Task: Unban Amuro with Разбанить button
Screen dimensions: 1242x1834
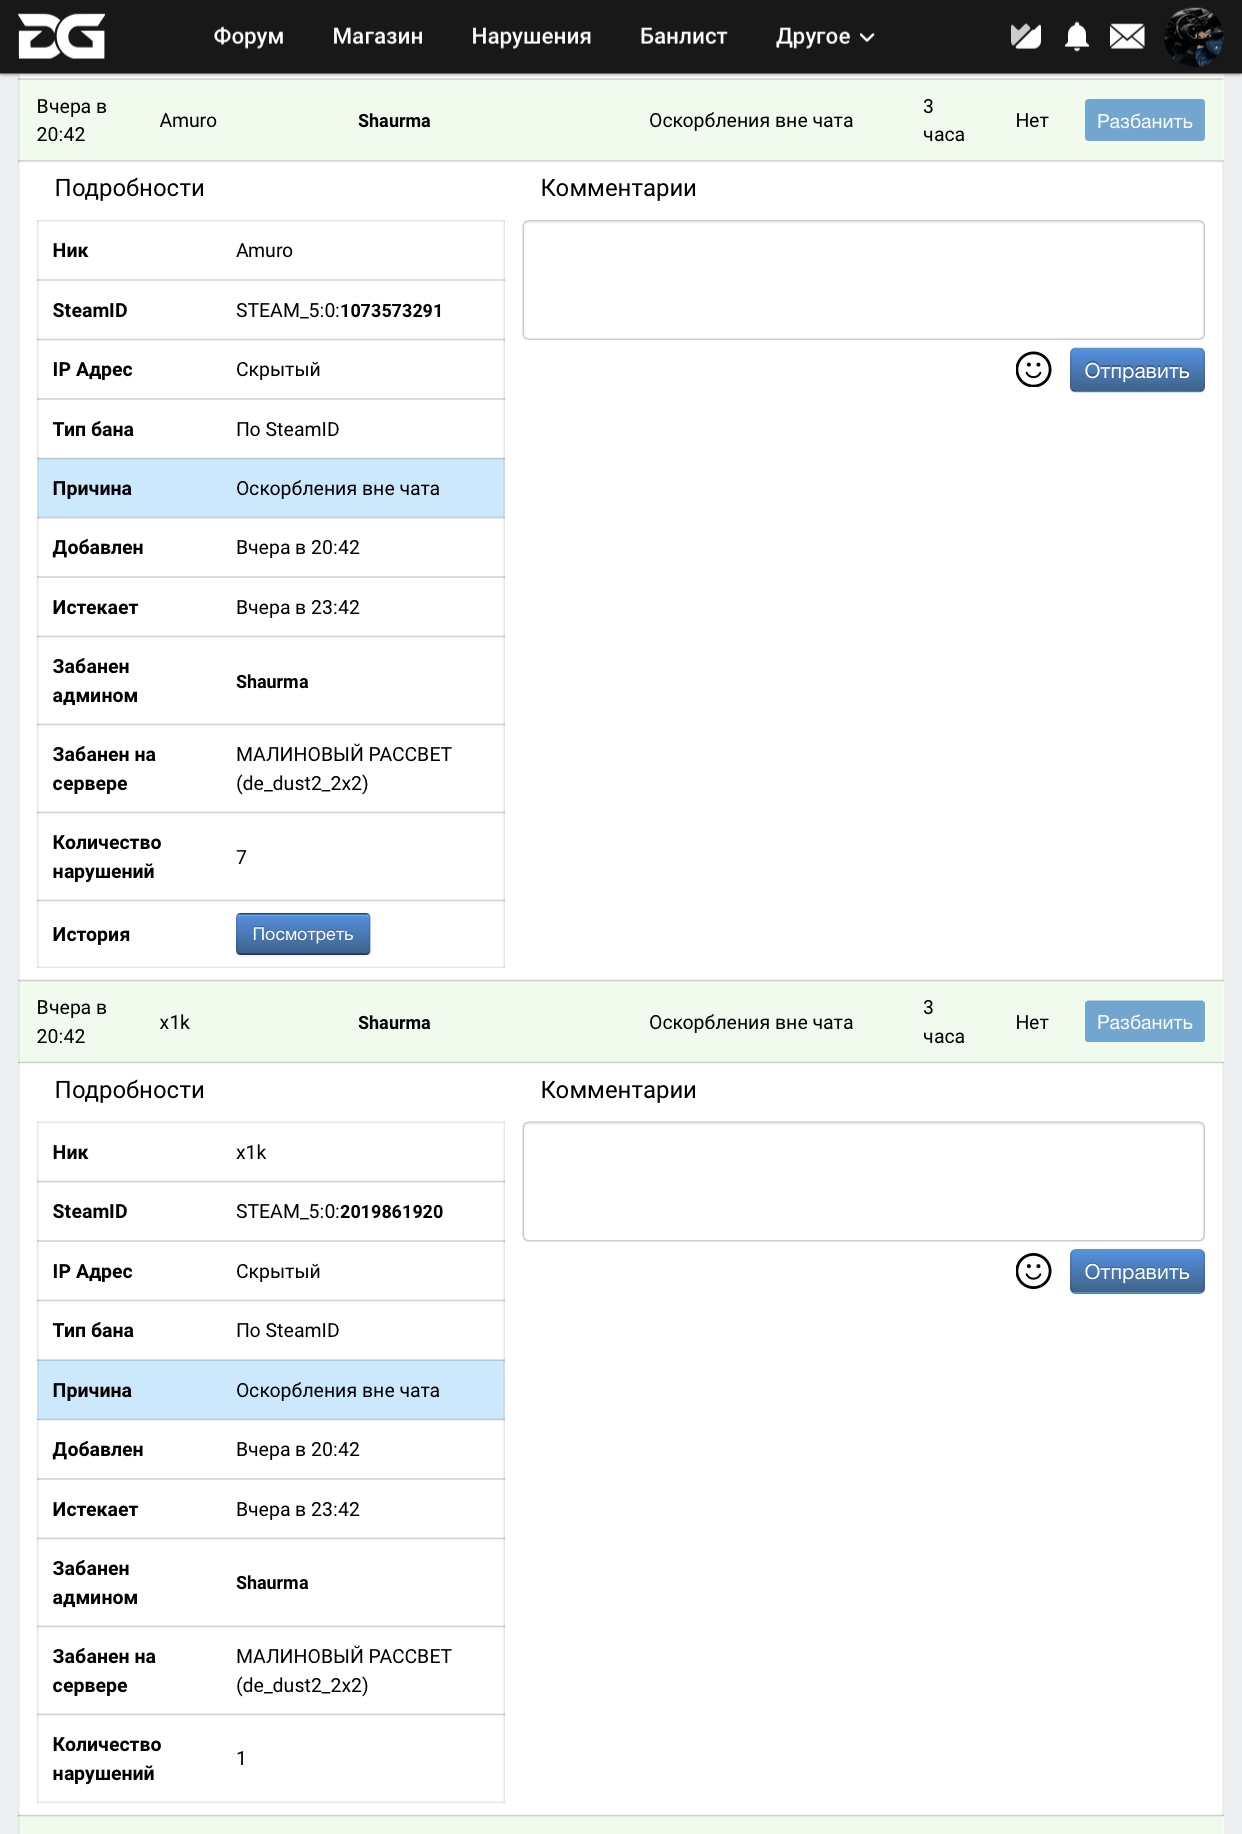Action: coord(1144,121)
